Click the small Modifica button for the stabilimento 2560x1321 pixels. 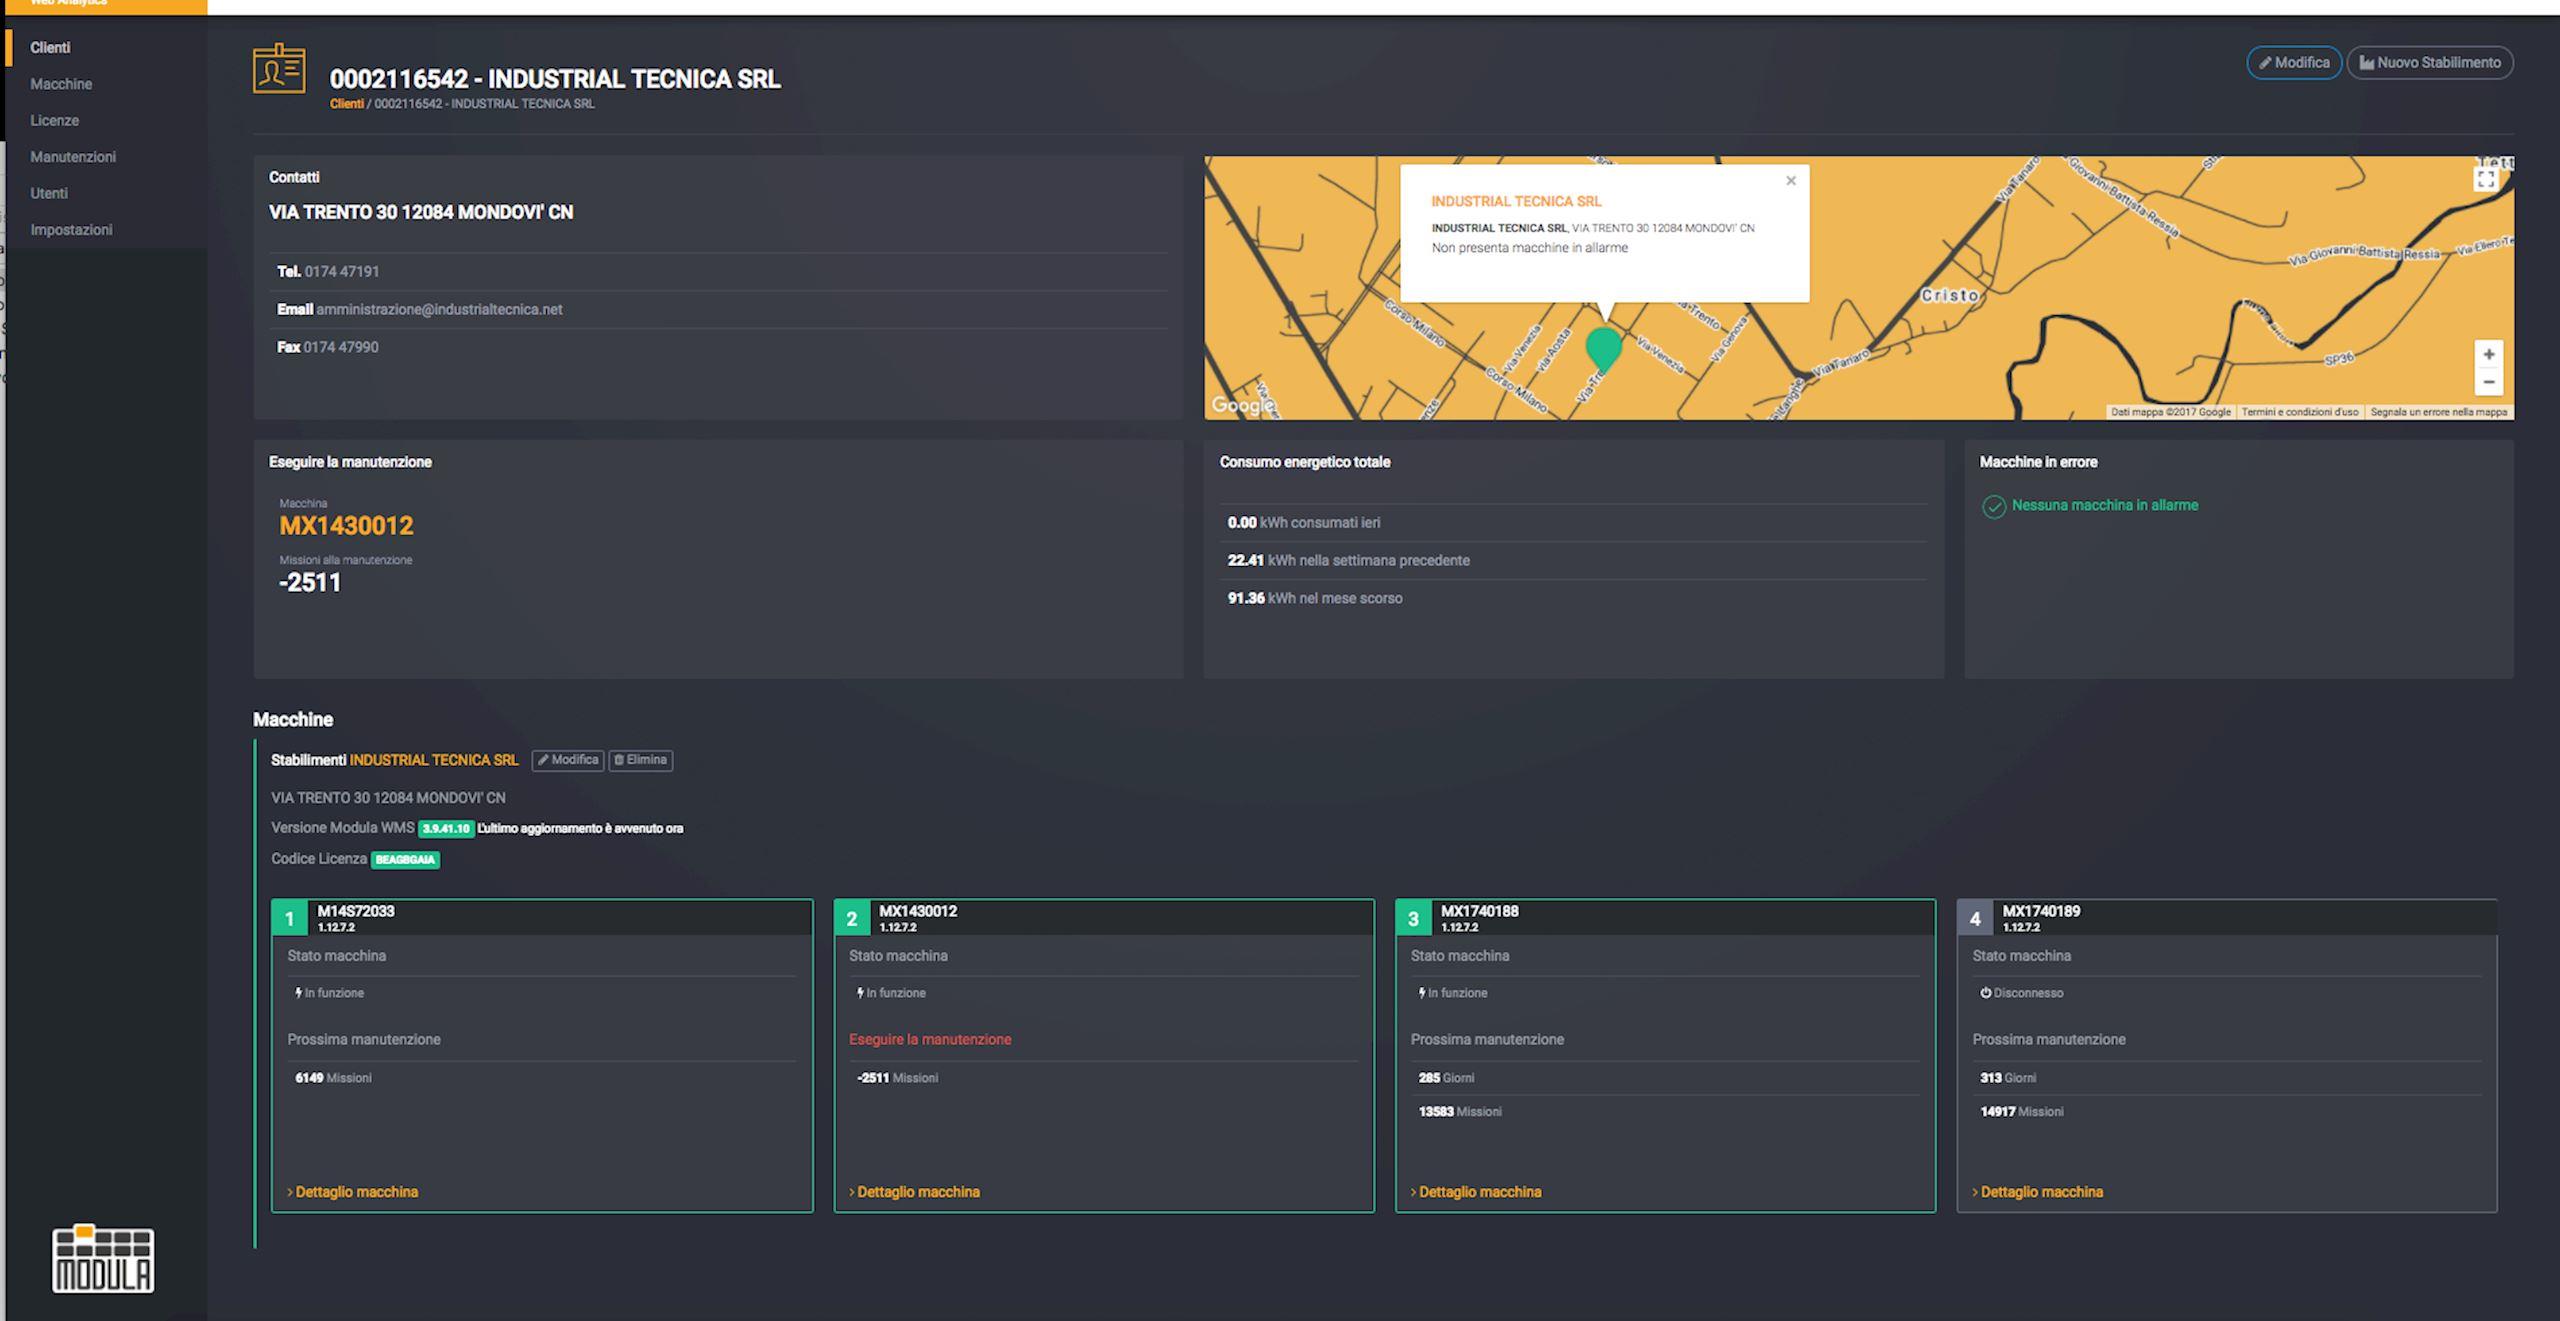tap(567, 760)
